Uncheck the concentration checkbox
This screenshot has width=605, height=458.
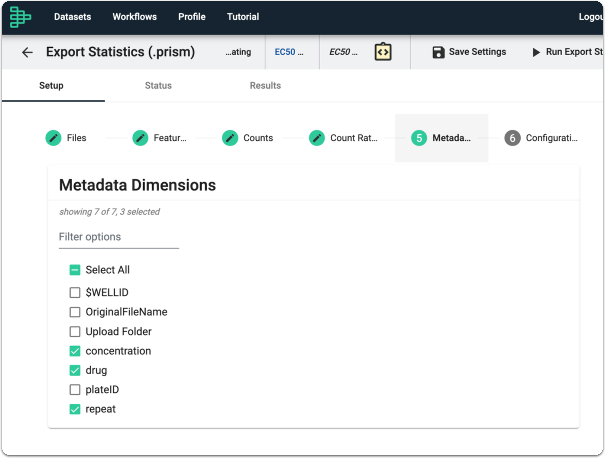(75, 351)
